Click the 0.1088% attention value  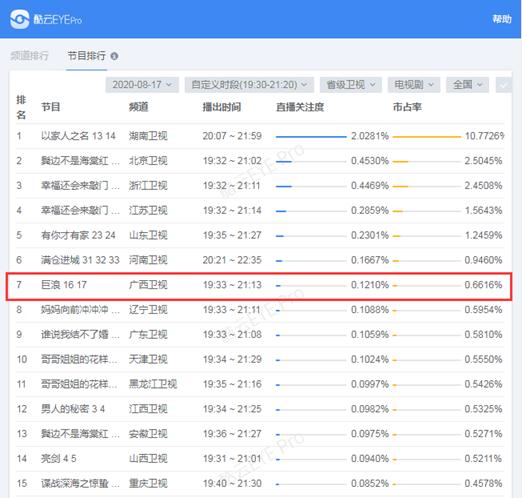tap(370, 310)
